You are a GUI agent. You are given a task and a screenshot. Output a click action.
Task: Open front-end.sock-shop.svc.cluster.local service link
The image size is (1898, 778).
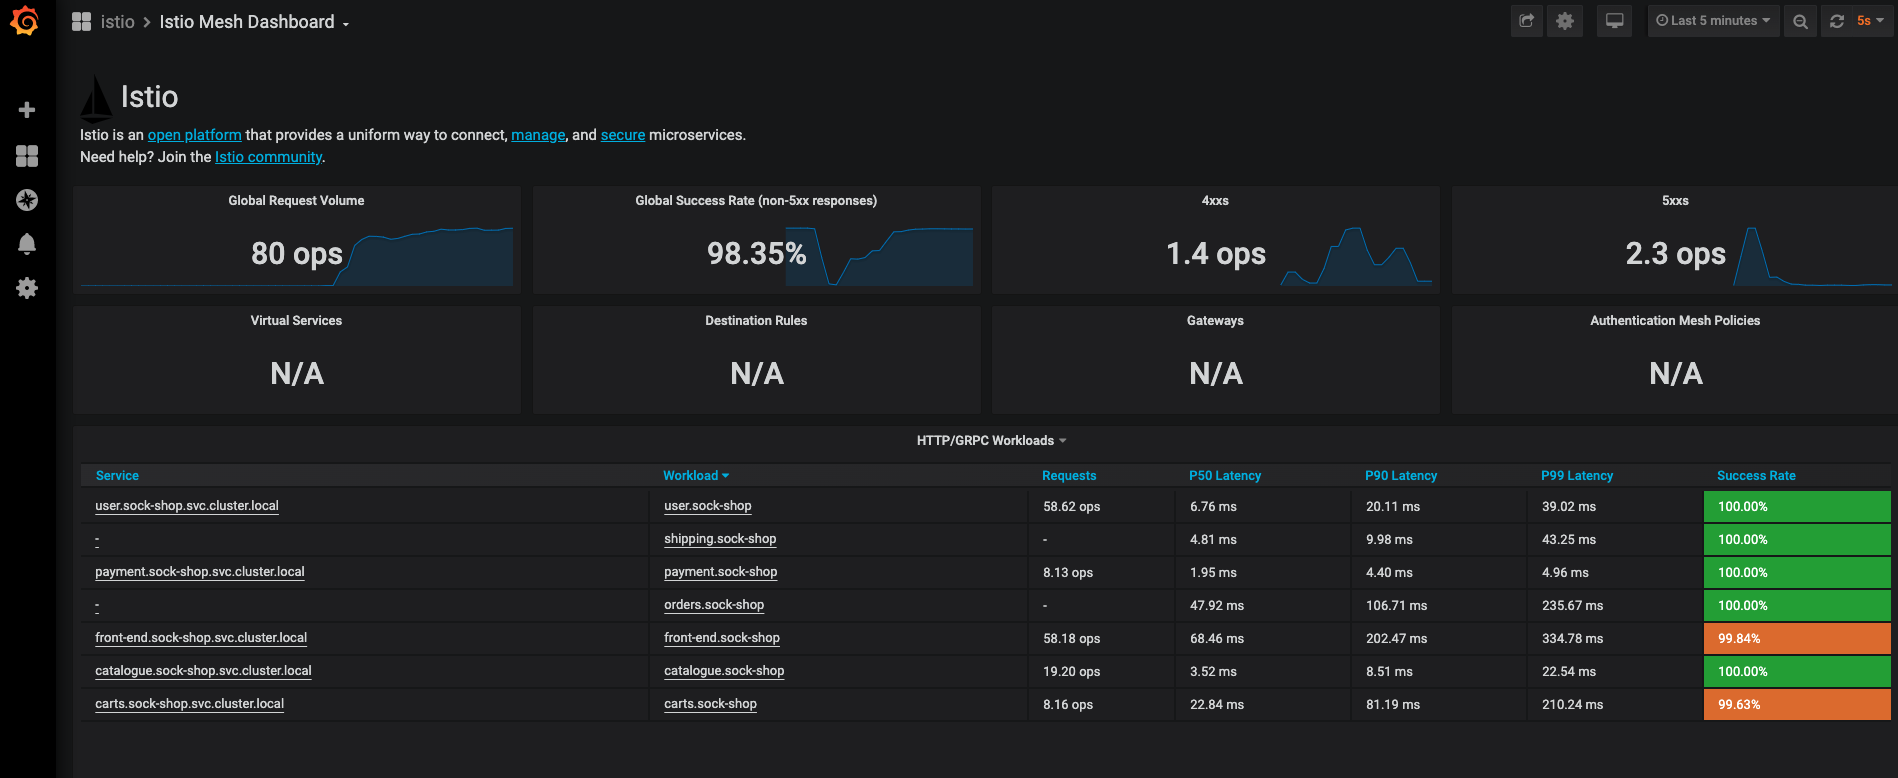click(x=201, y=638)
